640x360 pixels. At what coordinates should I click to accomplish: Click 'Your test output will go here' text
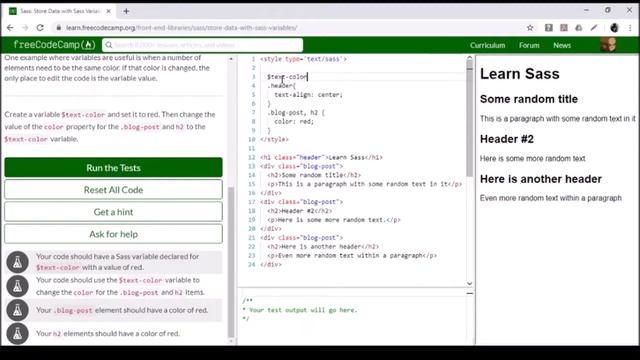coord(303,310)
